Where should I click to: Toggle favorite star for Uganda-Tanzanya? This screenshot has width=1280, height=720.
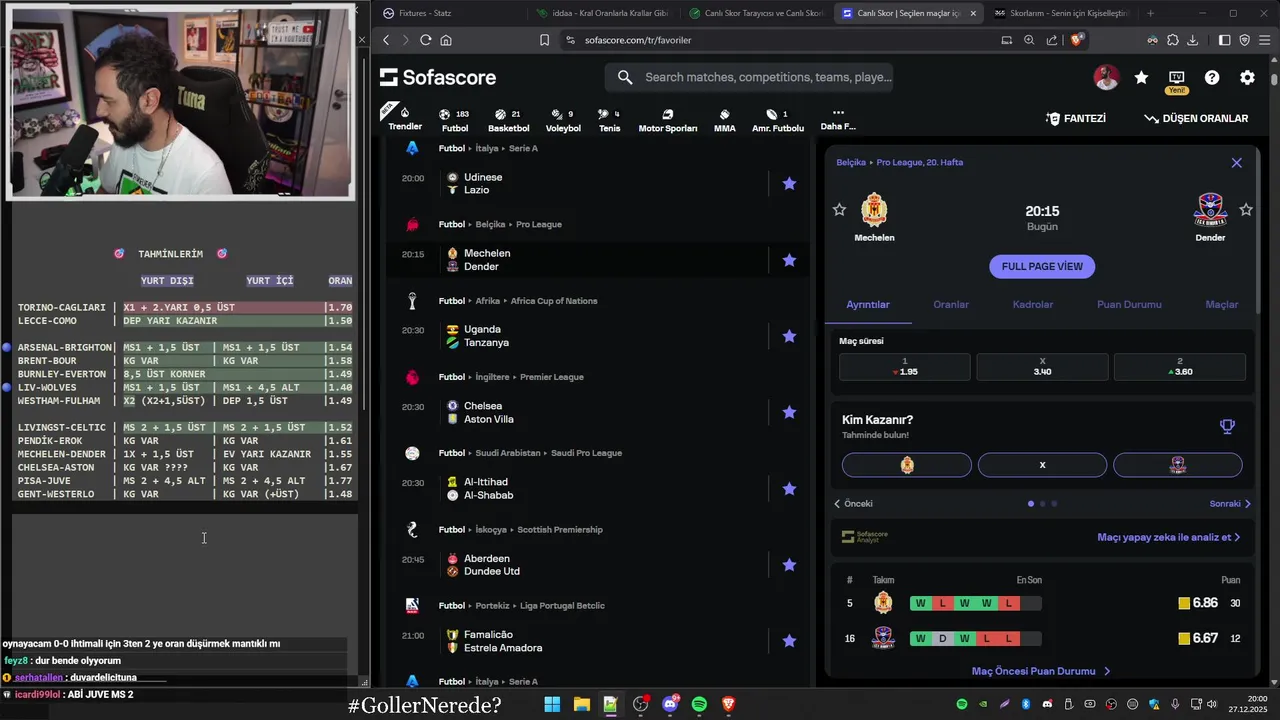point(789,336)
